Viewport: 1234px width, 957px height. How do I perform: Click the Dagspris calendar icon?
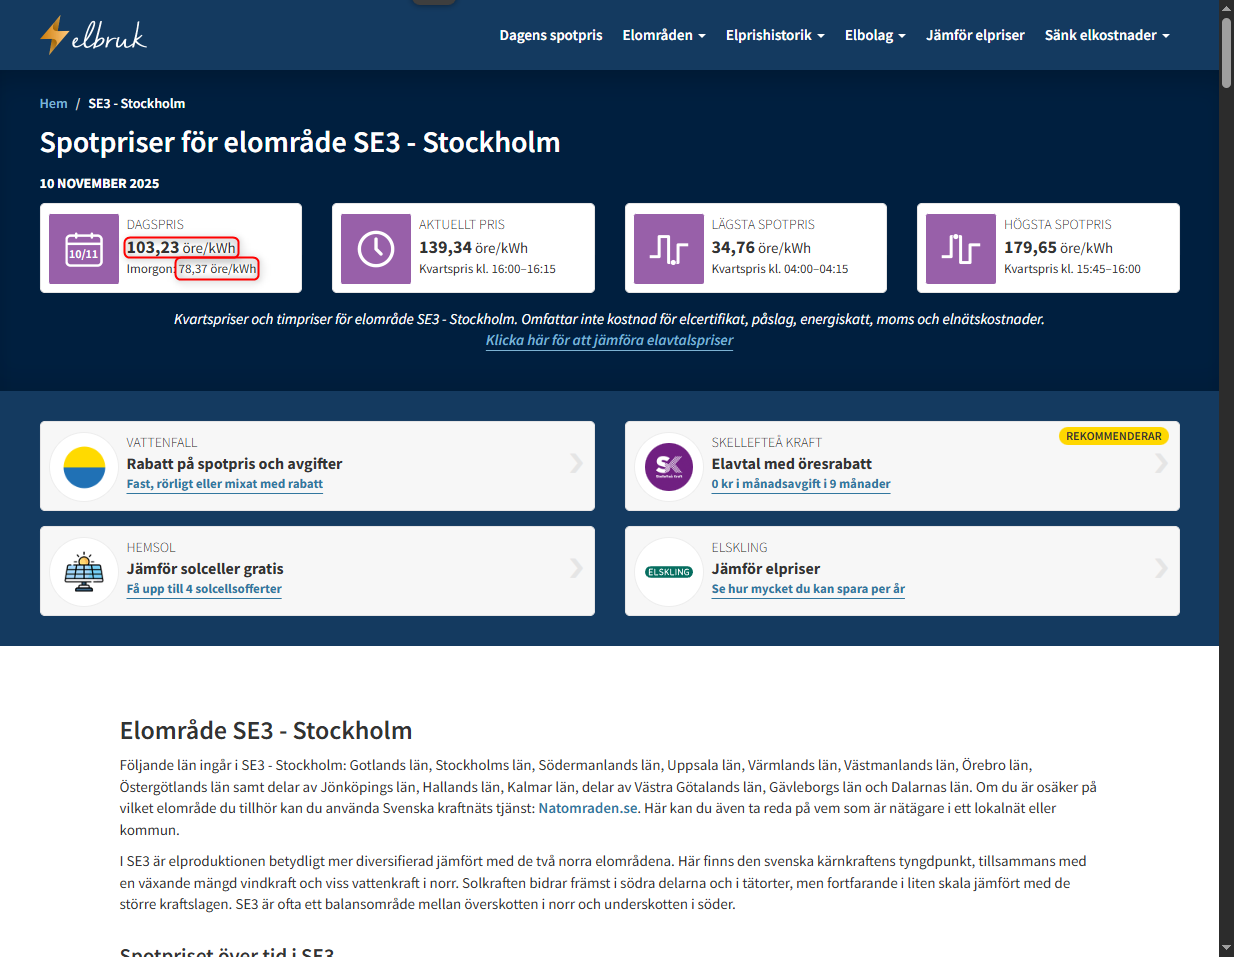pos(84,248)
